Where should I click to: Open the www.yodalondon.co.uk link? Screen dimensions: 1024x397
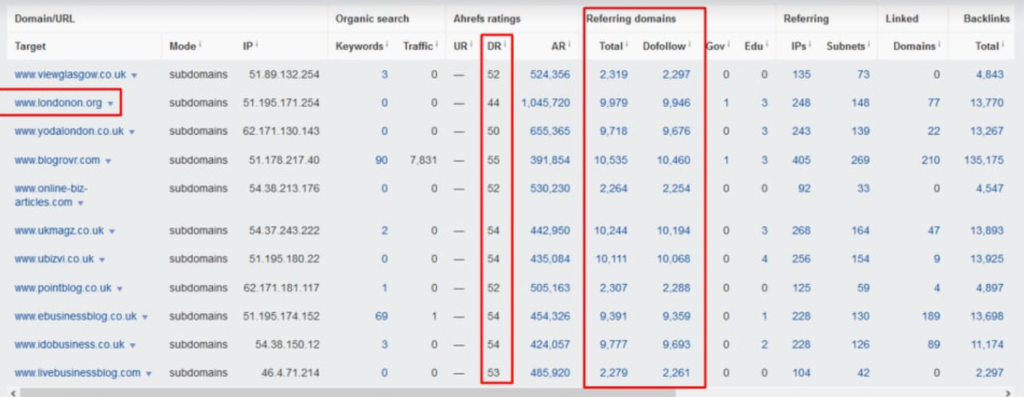coord(69,131)
